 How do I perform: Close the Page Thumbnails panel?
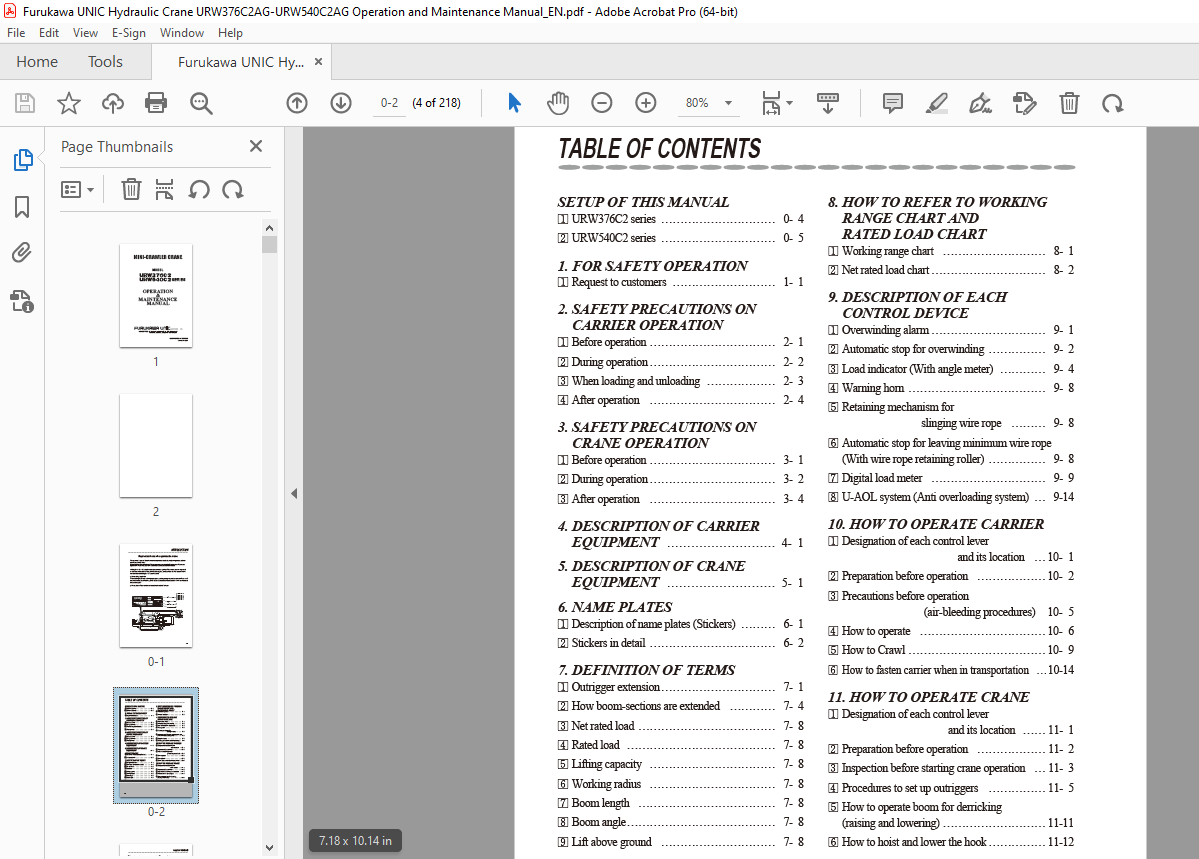[x=256, y=146]
